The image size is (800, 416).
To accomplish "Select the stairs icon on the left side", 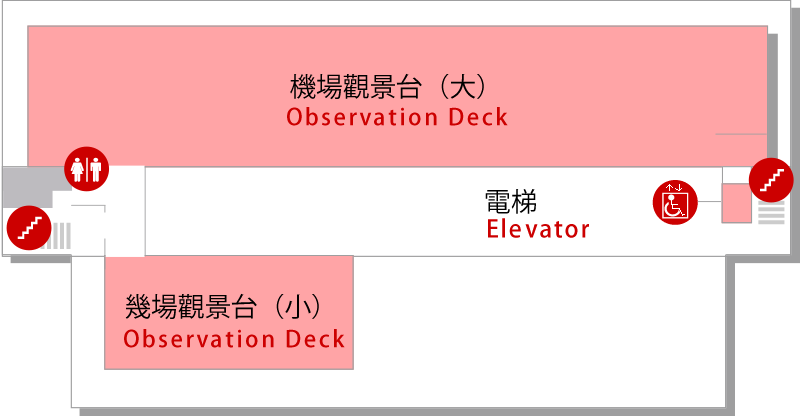I will point(29,228).
